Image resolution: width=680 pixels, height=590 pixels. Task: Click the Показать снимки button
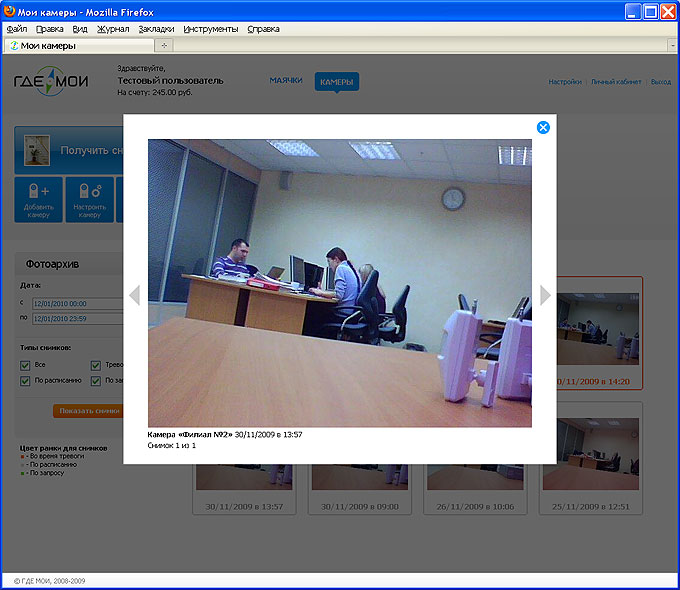[x=88, y=411]
